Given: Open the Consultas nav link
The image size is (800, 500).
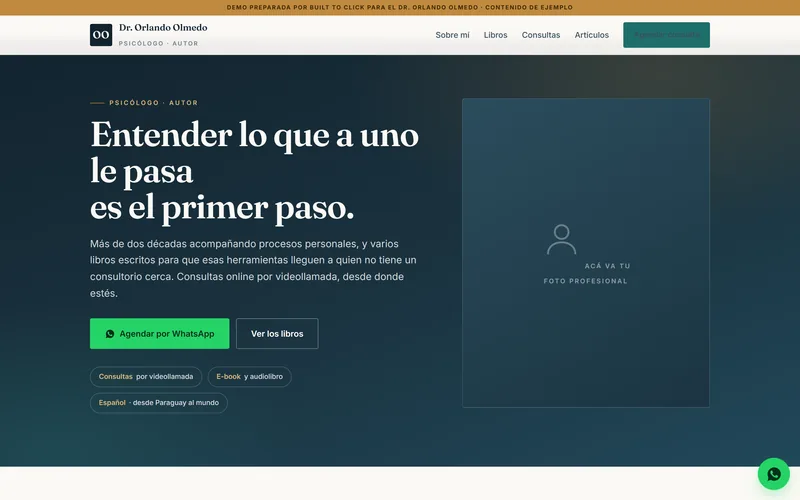Looking at the screenshot, I should [541, 35].
